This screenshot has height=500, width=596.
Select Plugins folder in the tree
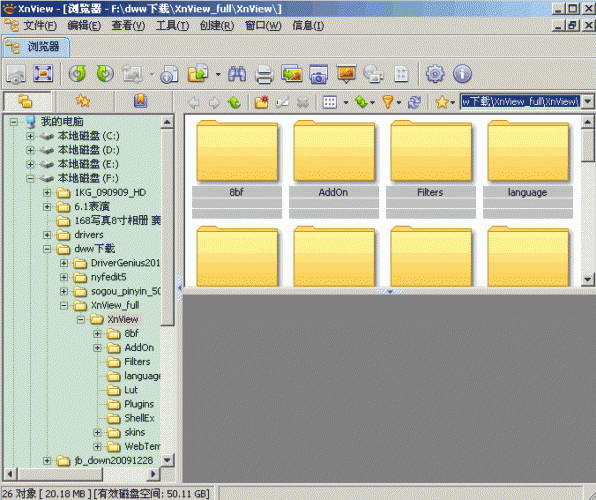[139, 404]
